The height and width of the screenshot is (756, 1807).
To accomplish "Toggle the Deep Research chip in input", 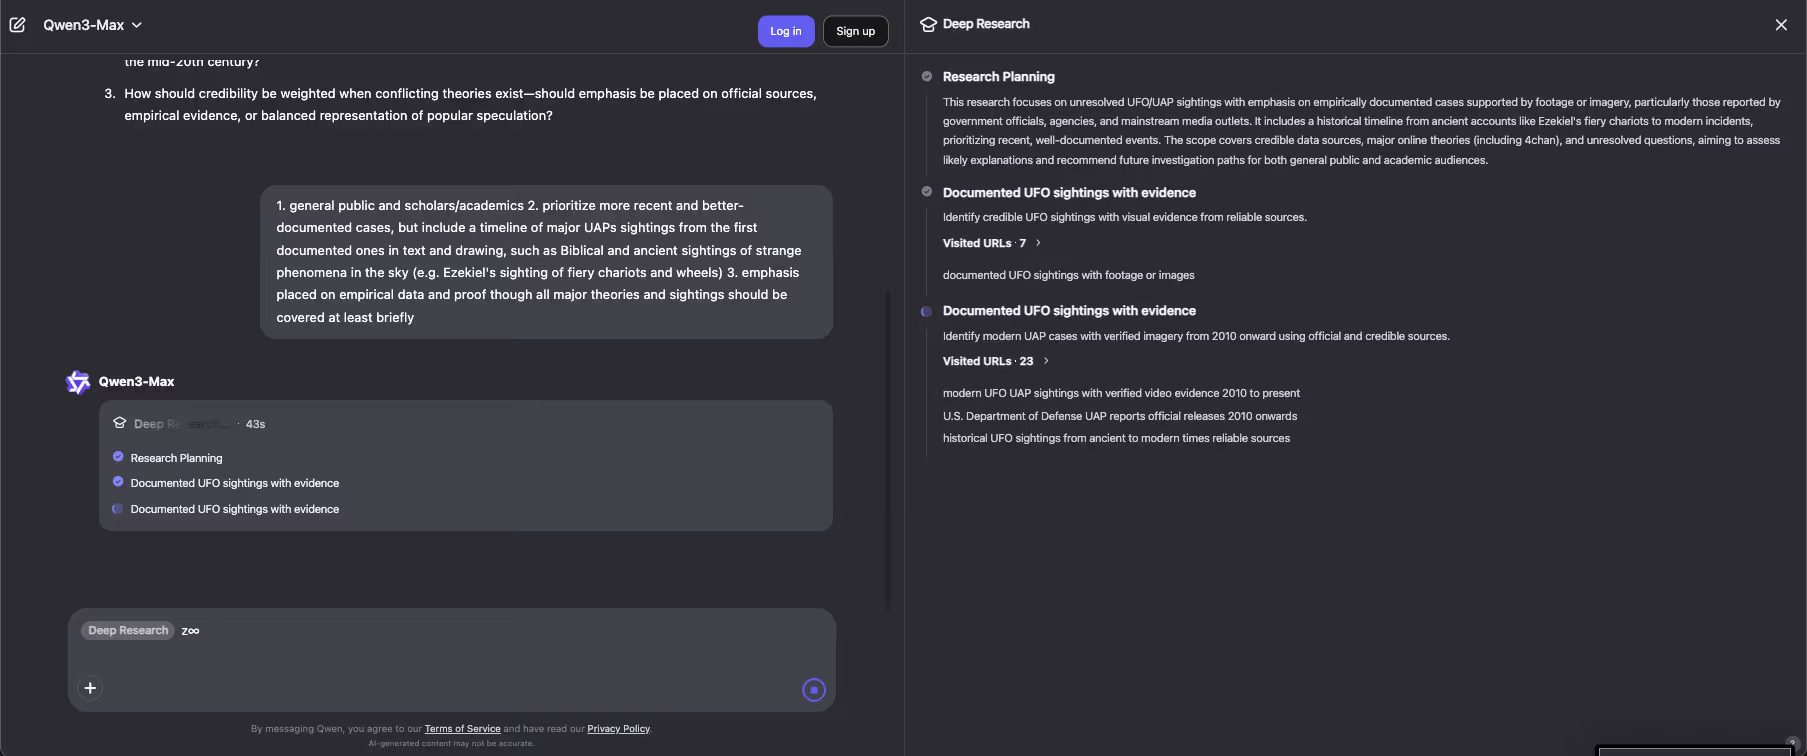I will point(128,631).
